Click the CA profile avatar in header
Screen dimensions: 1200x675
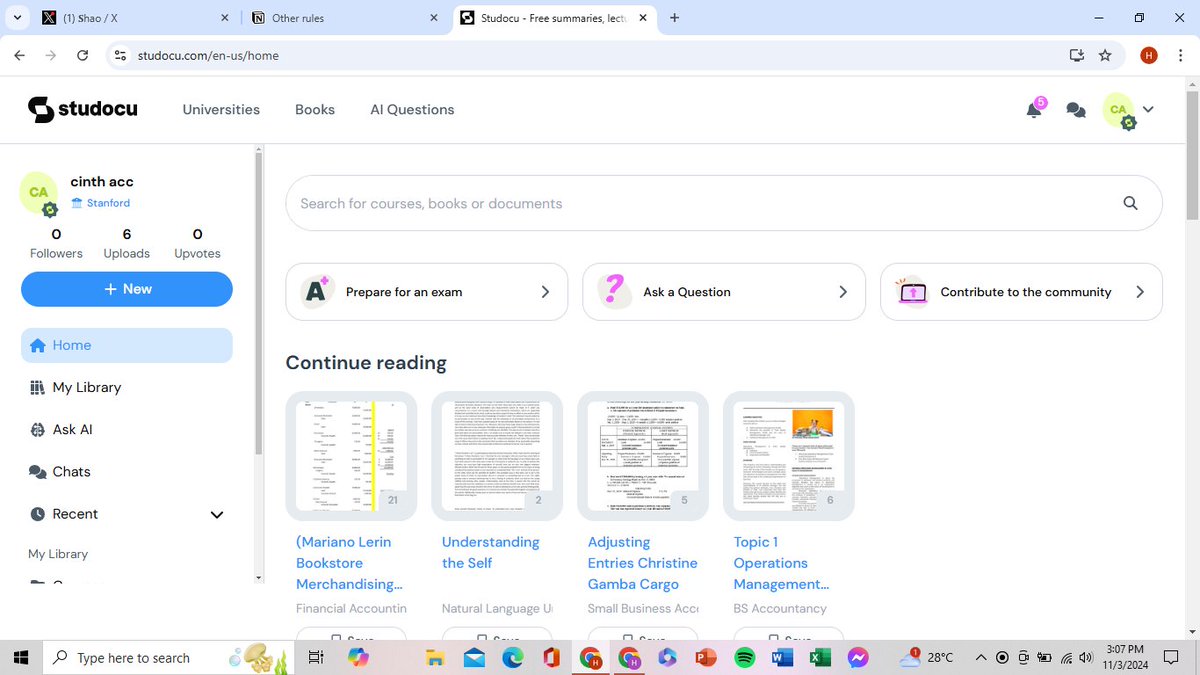pyautogui.click(x=1119, y=110)
